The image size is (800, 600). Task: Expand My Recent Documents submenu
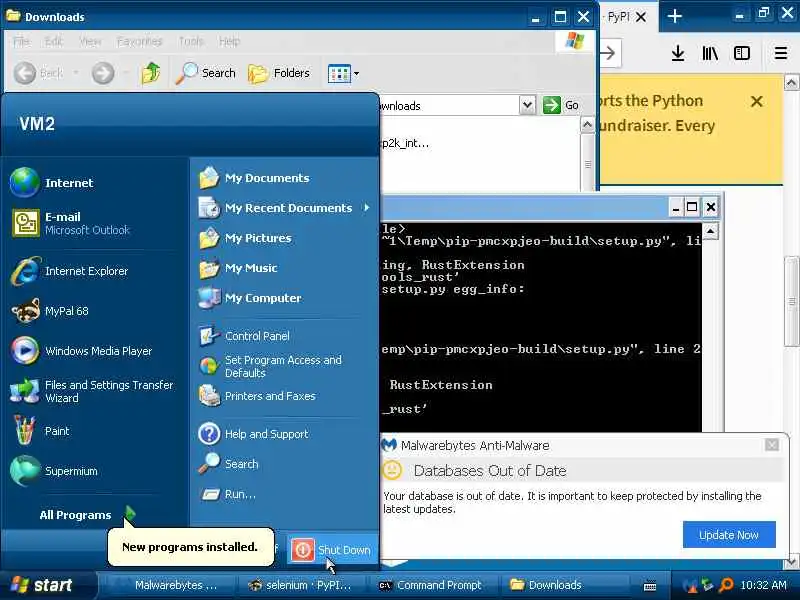tap(285, 208)
